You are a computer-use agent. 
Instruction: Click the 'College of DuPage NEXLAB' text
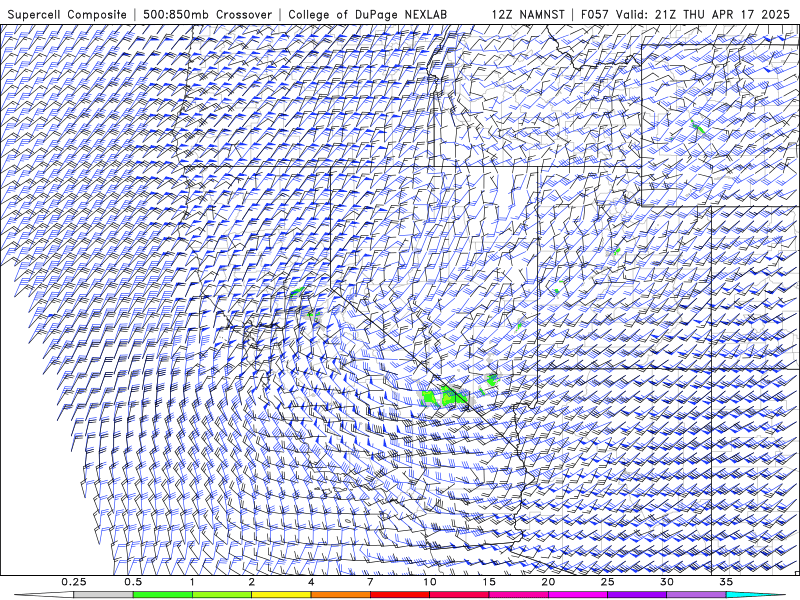click(367, 15)
